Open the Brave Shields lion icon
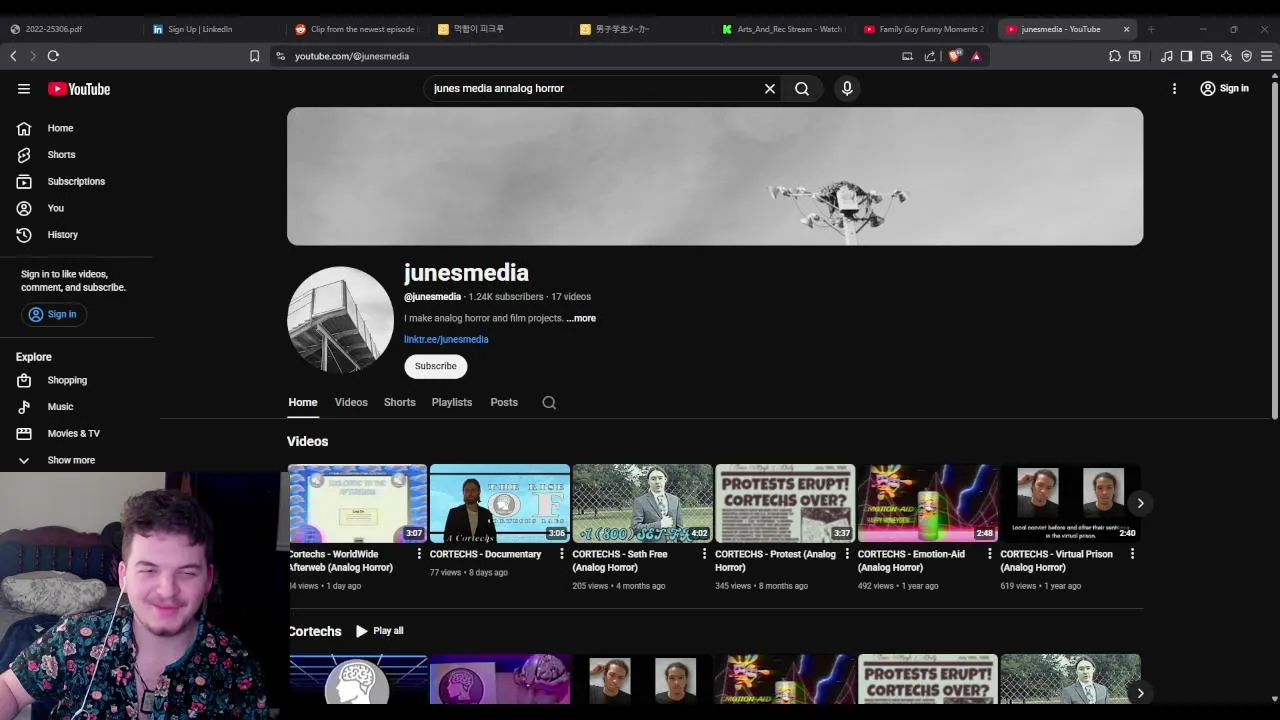Viewport: 1280px width, 720px height. point(954,56)
